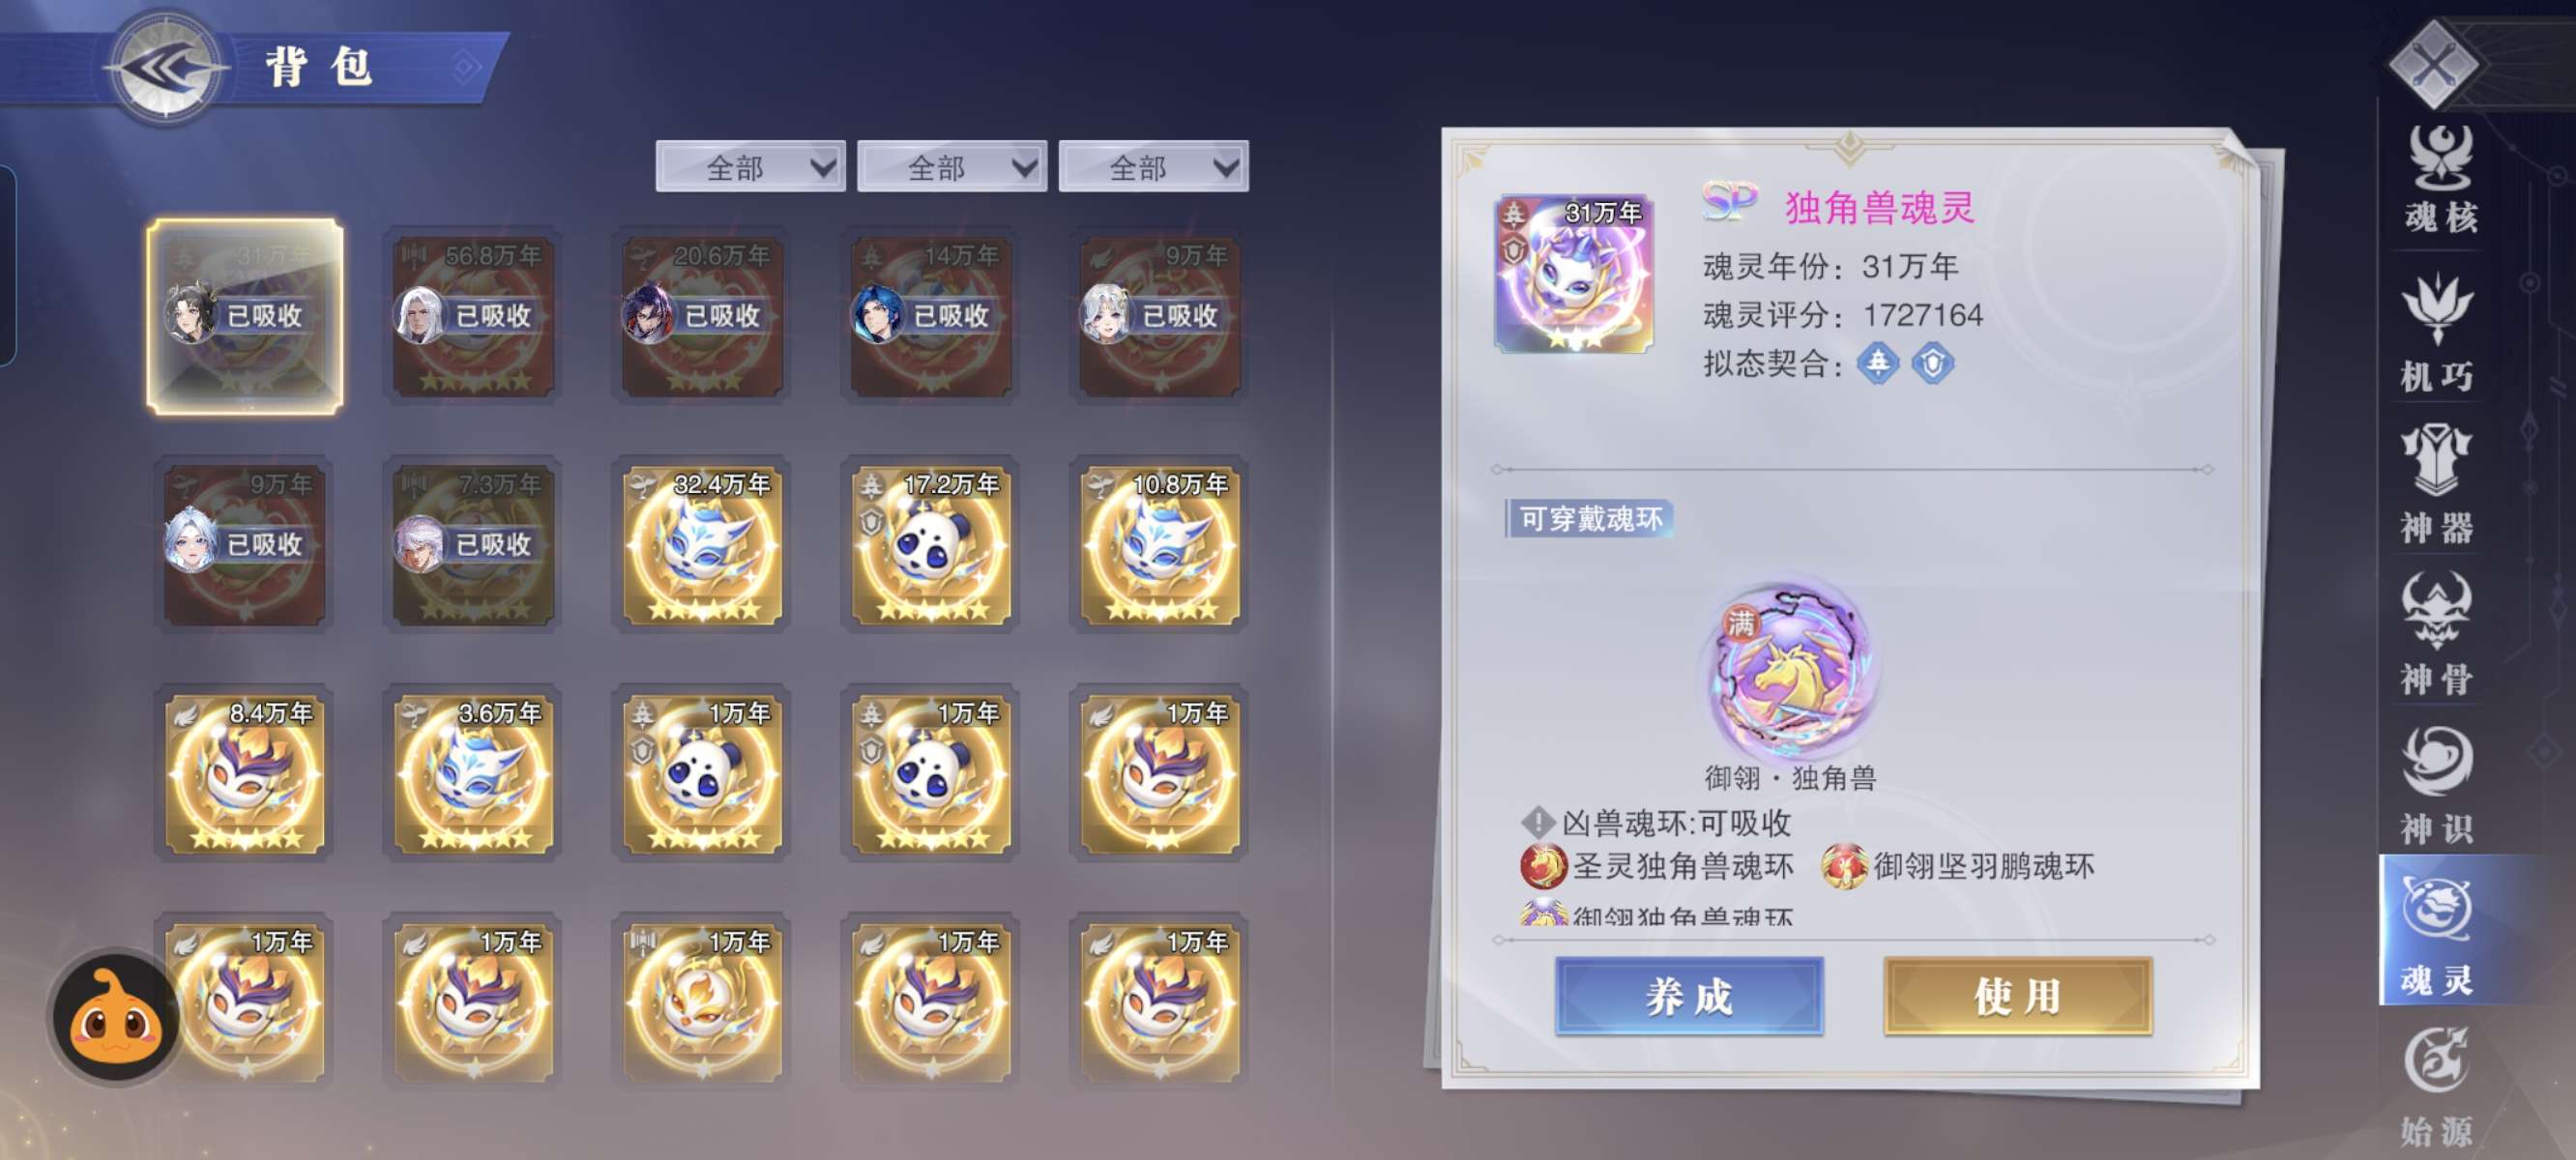
Task: Open the 神识 sidebar section
Action: tap(2437, 786)
